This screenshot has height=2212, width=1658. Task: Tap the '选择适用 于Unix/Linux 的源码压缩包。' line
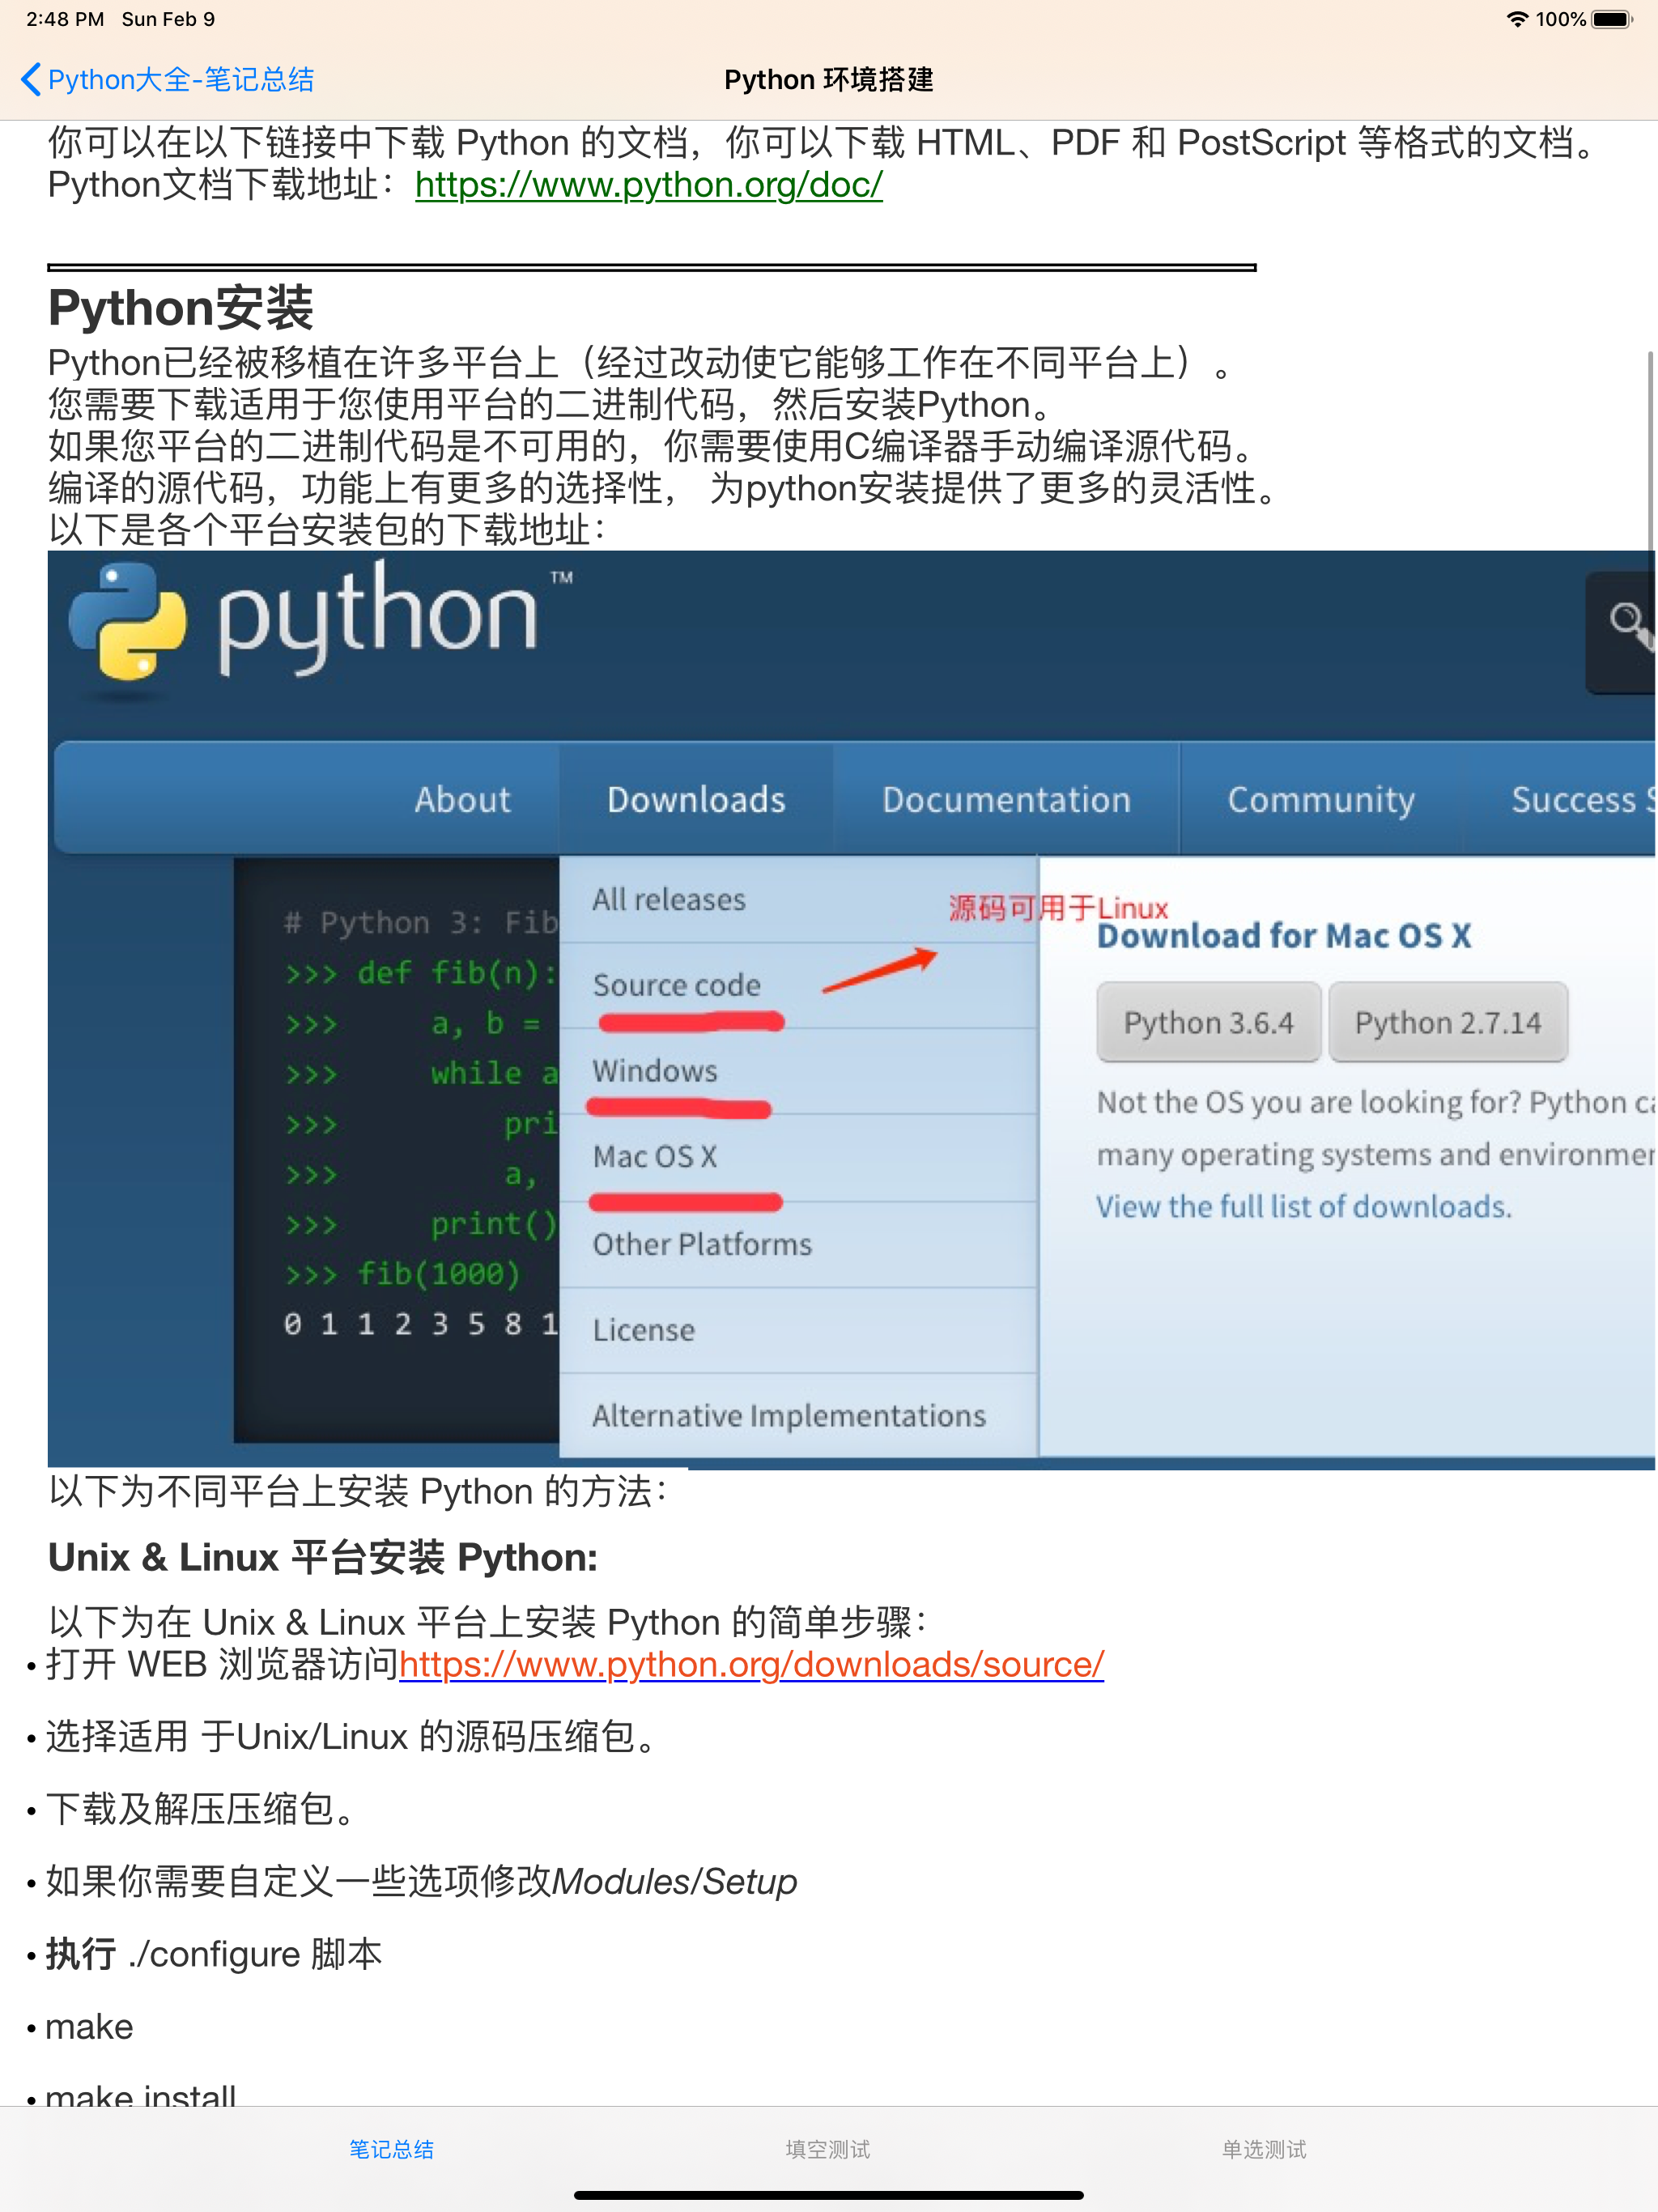pyautogui.click(x=353, y=1737)
